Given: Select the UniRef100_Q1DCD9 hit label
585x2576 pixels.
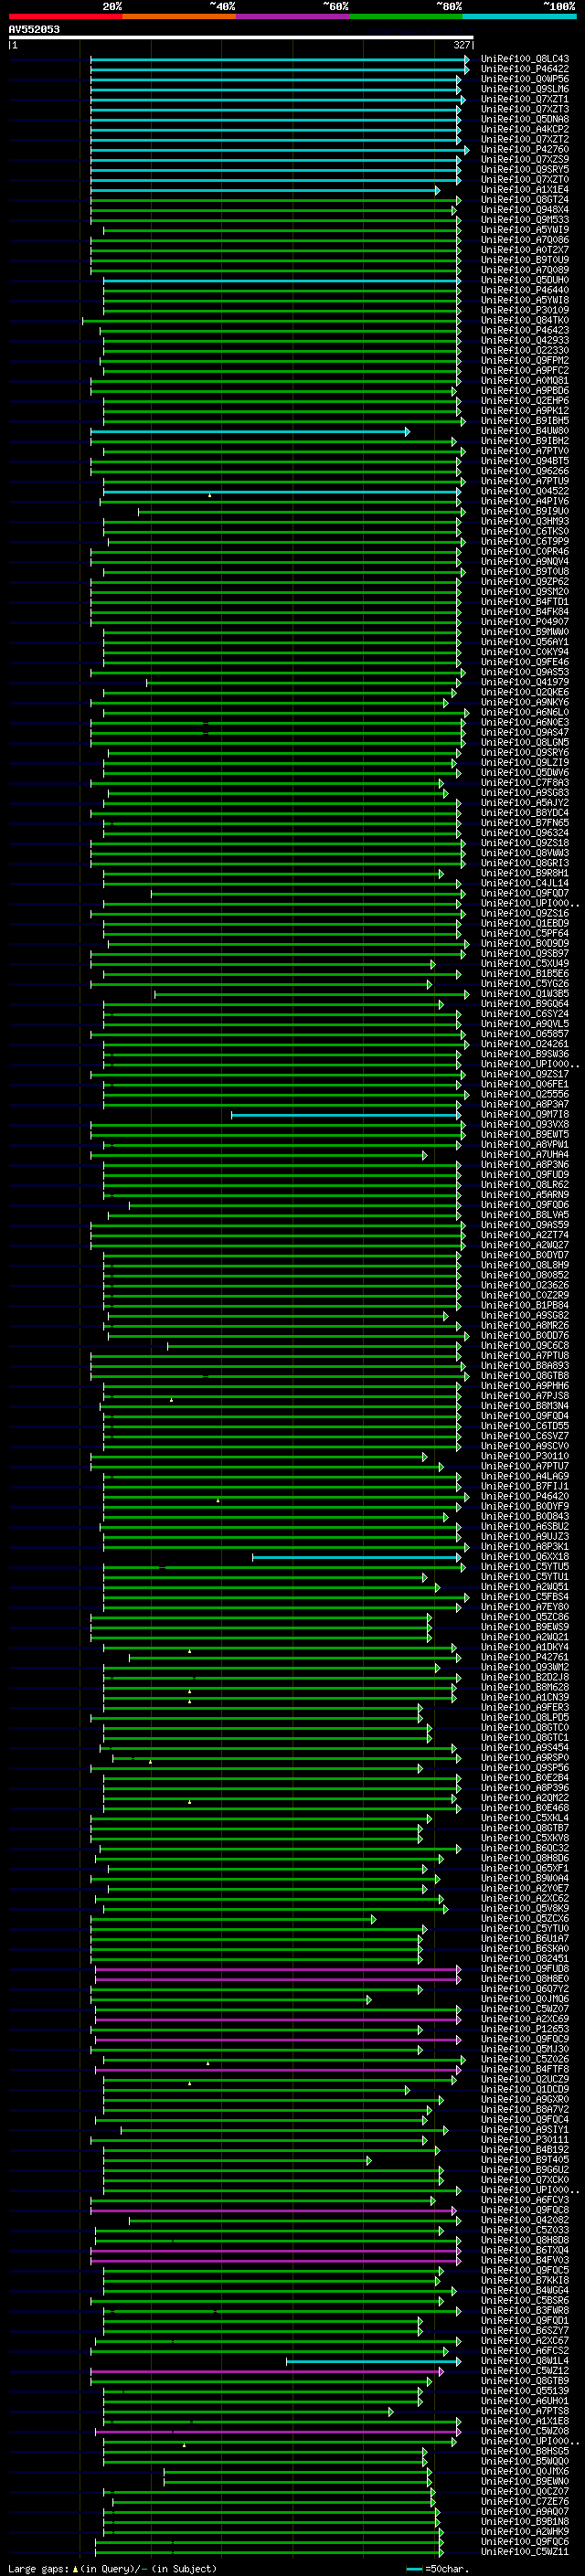Looking at the screenshot, I should pos(524,2089).
